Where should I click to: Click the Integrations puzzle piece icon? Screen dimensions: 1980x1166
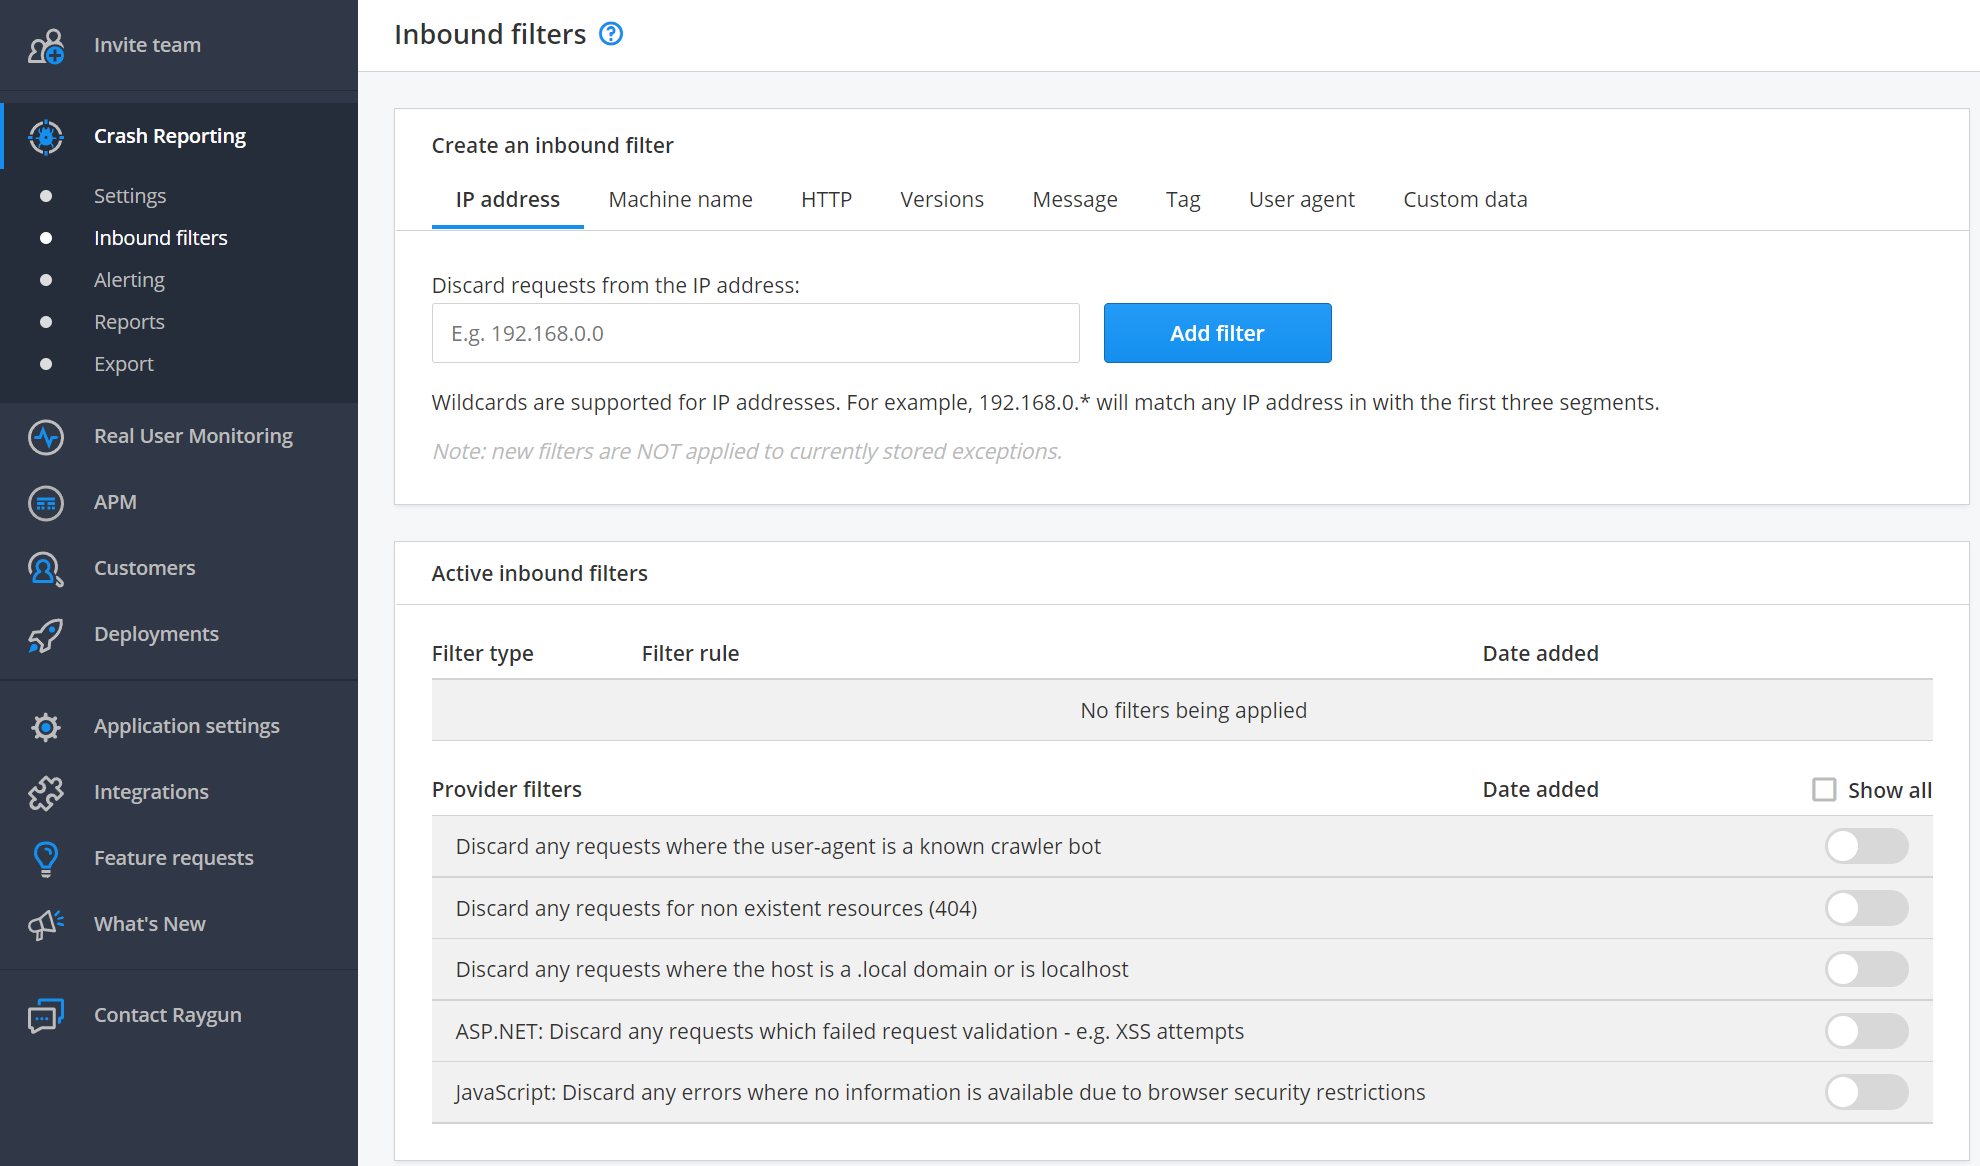44,790
